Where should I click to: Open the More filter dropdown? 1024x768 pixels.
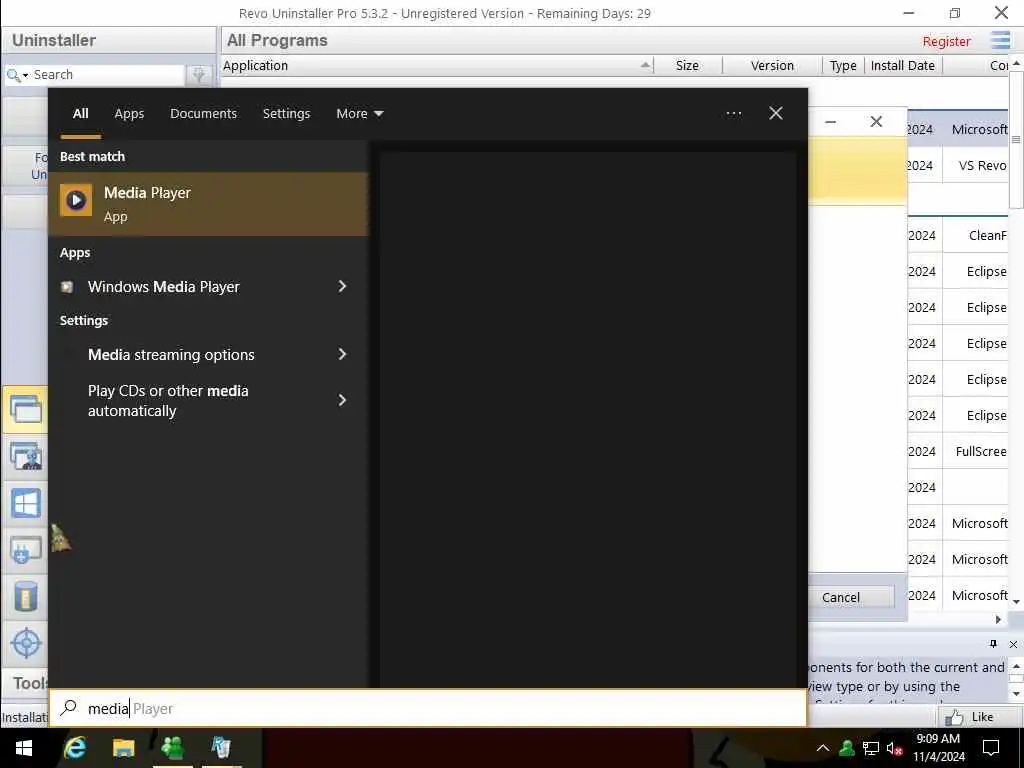(359, 114)
